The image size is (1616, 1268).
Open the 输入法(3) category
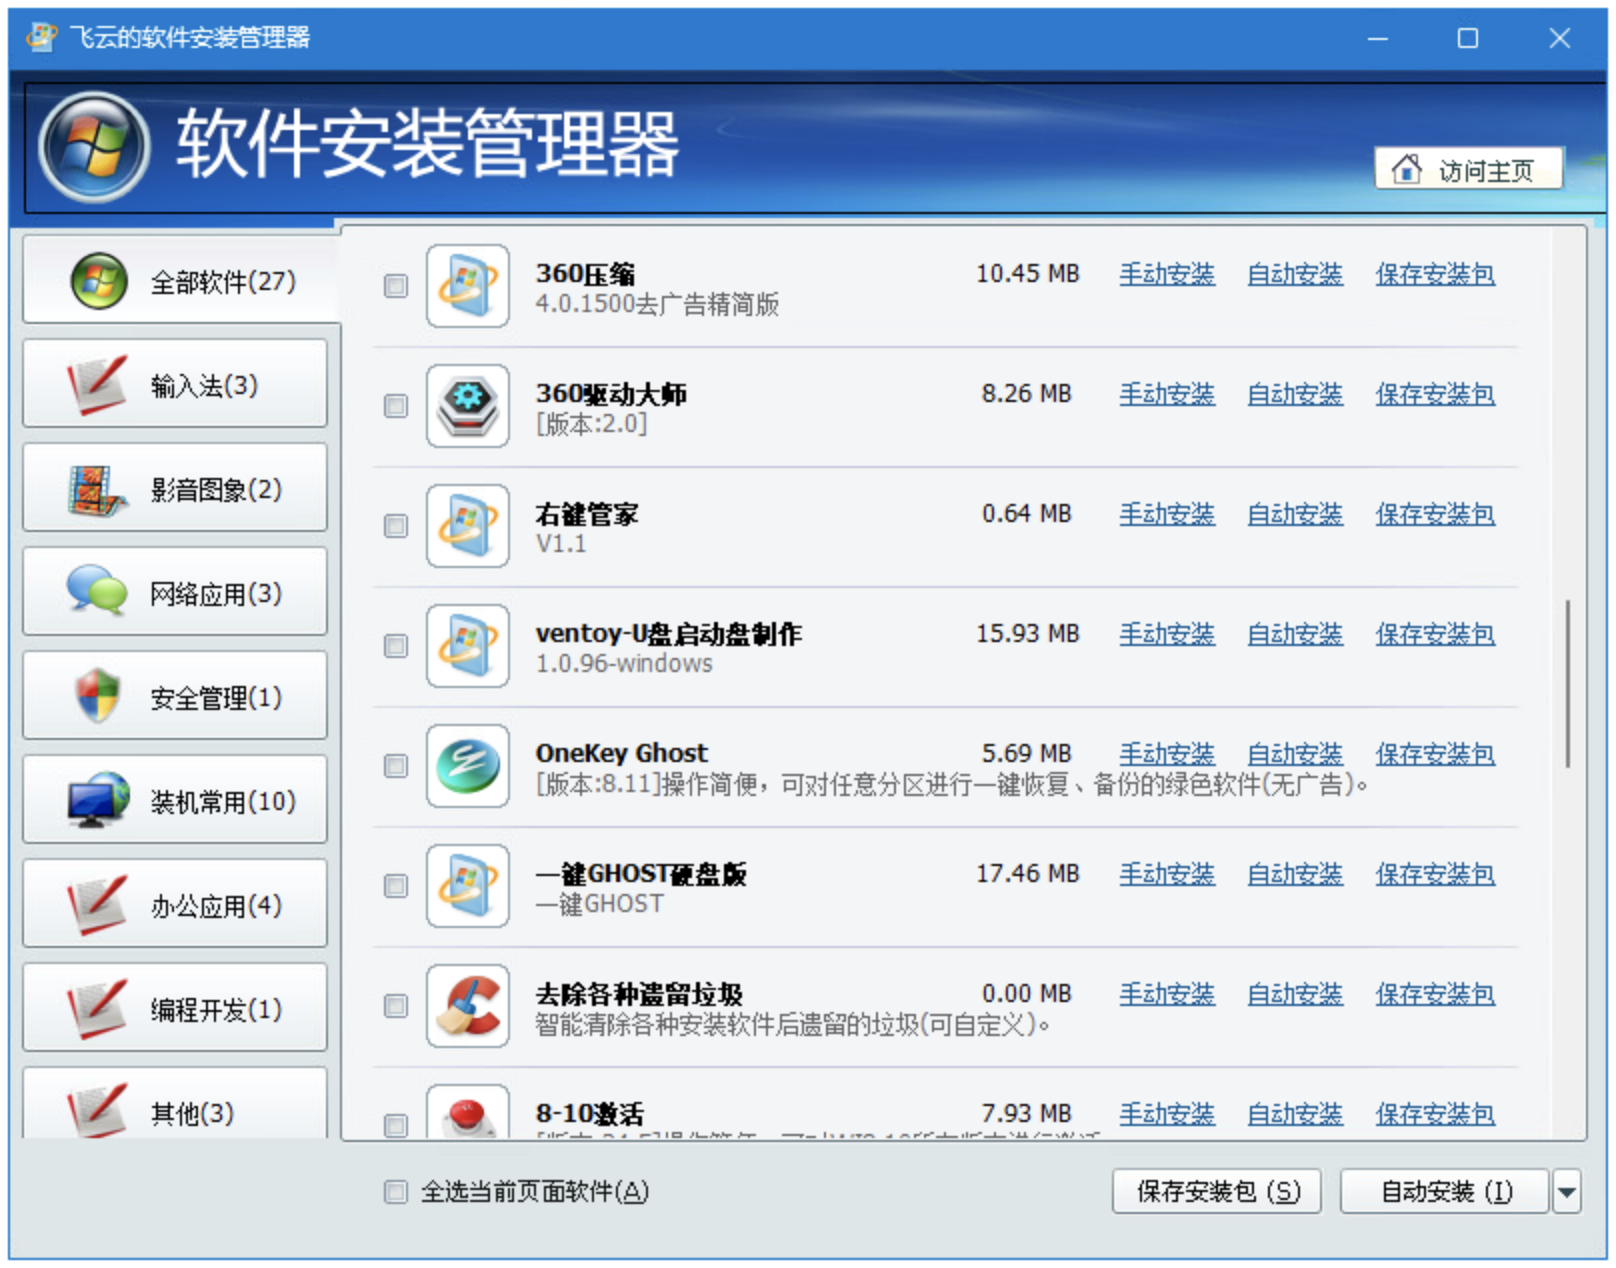coord(175,385)
